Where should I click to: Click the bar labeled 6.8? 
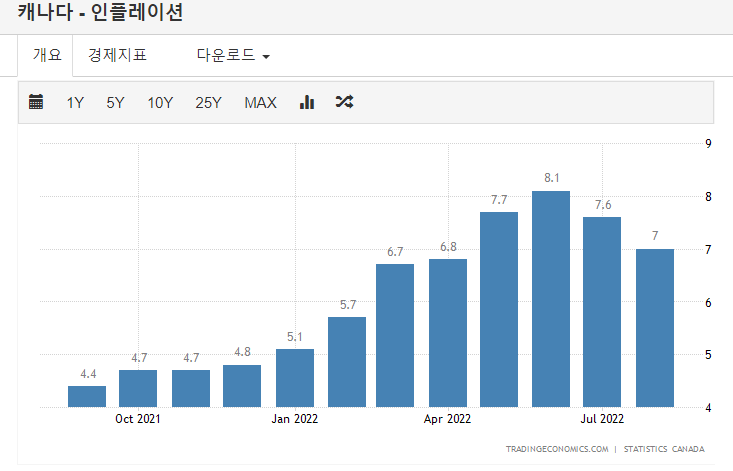(x=448, y=333)
